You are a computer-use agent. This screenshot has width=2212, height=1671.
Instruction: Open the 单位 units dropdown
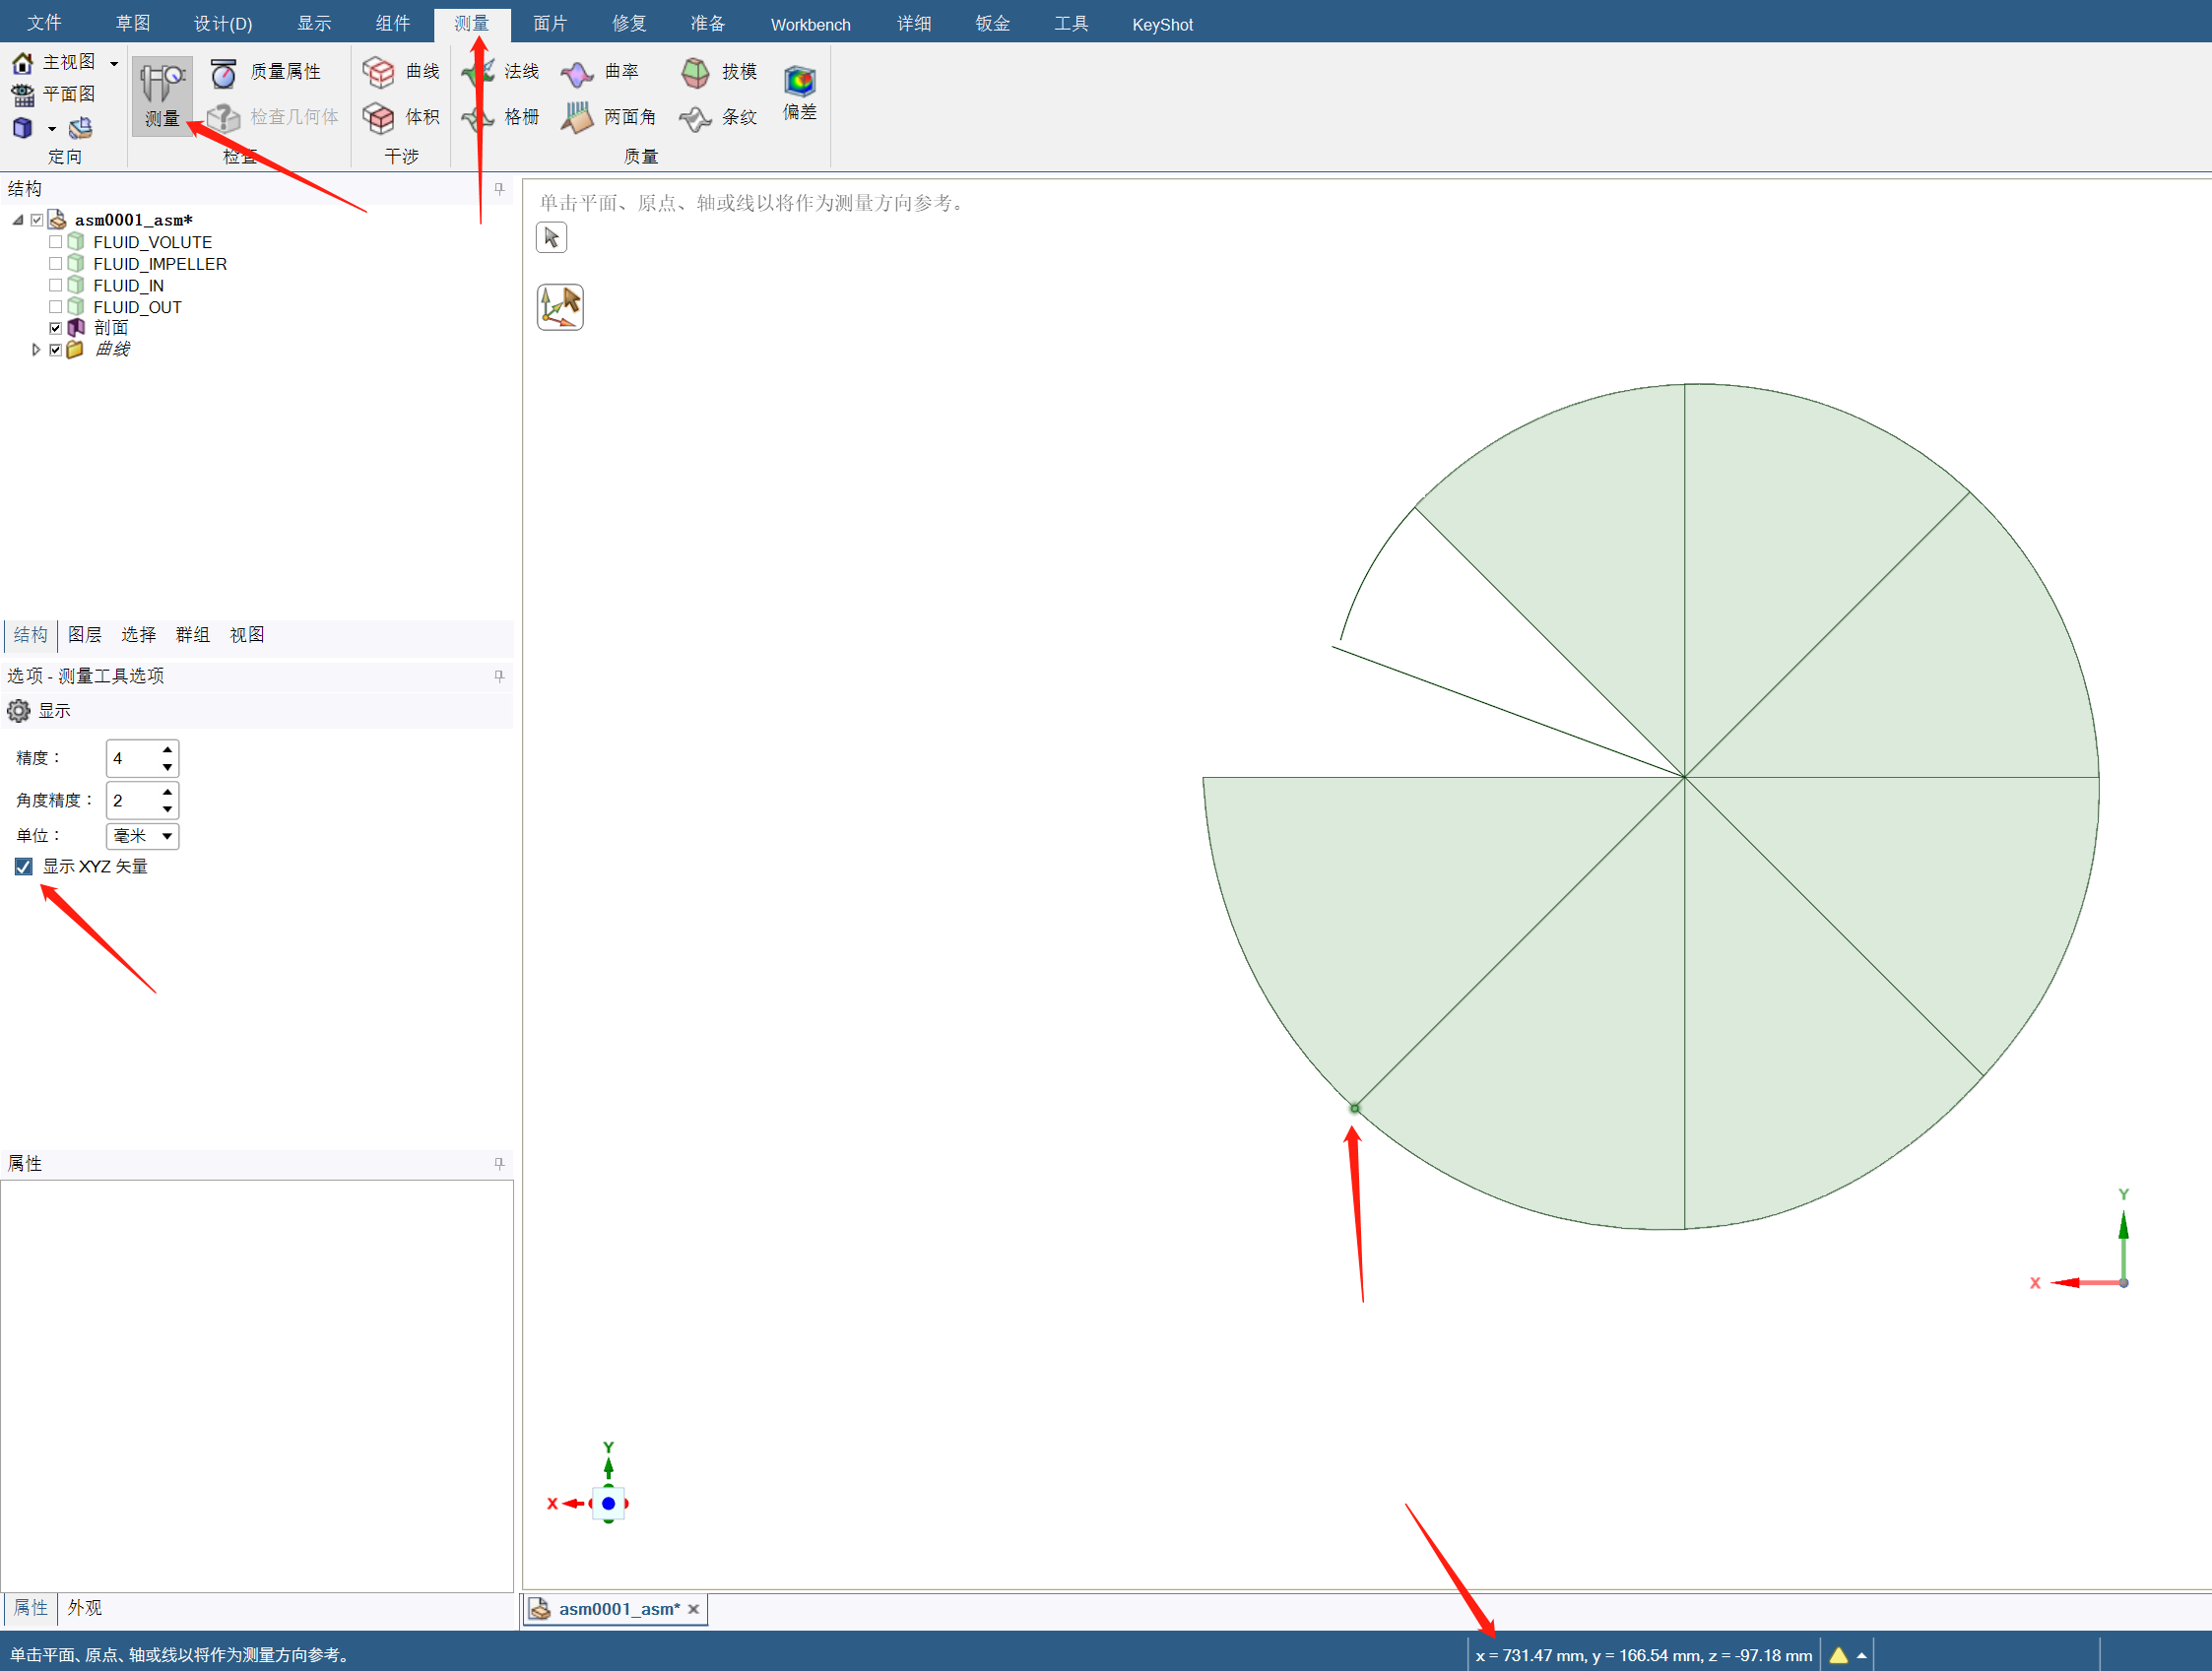pyautogui.click(x=167, y=836)
